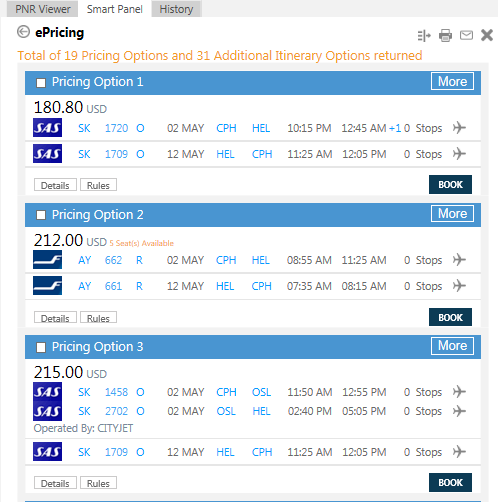Select the Pricing Option 2 checkbox
This screenshot has width=498, height=502.
coord(41,215)
